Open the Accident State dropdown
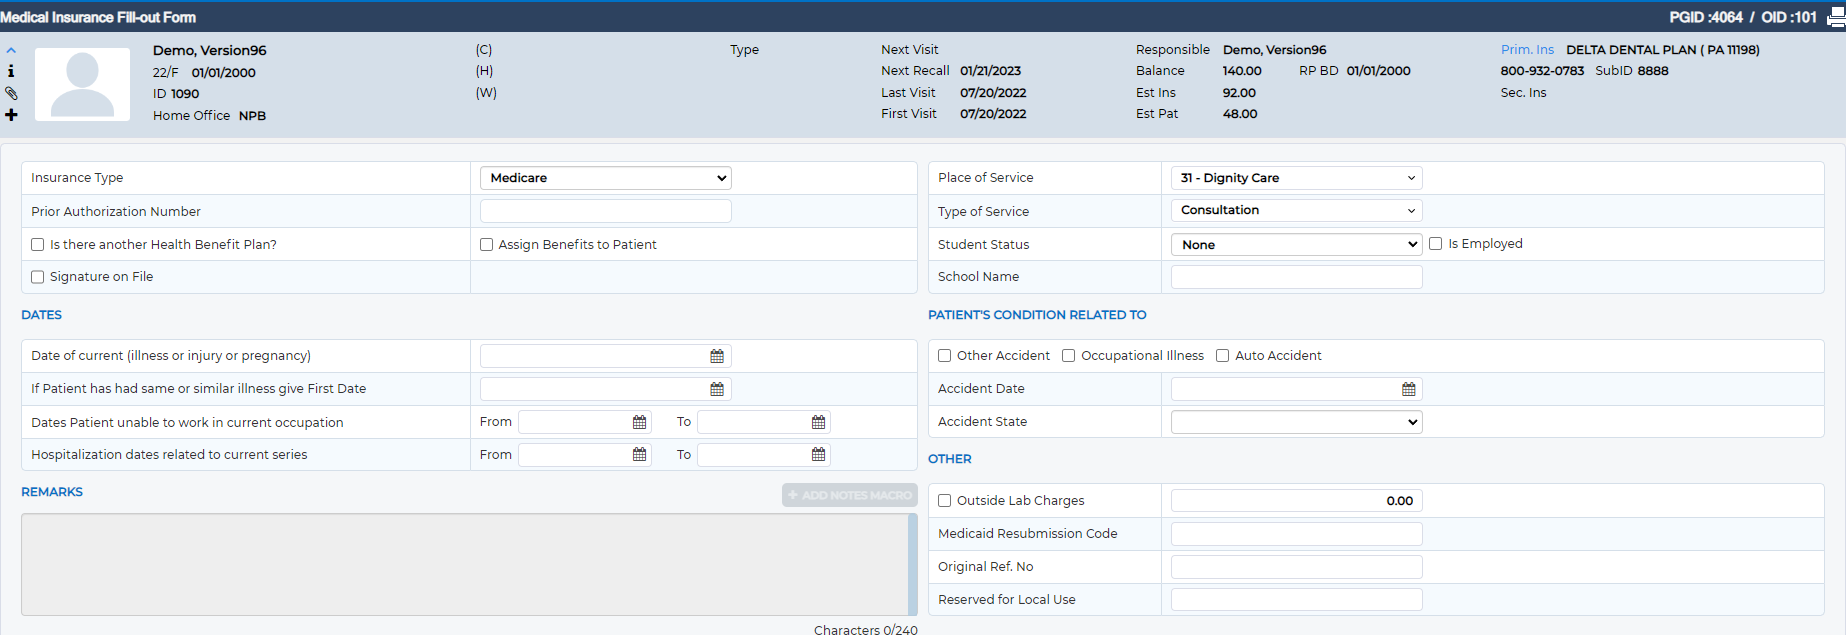 pyautogui.click(x=1297, y=422)
